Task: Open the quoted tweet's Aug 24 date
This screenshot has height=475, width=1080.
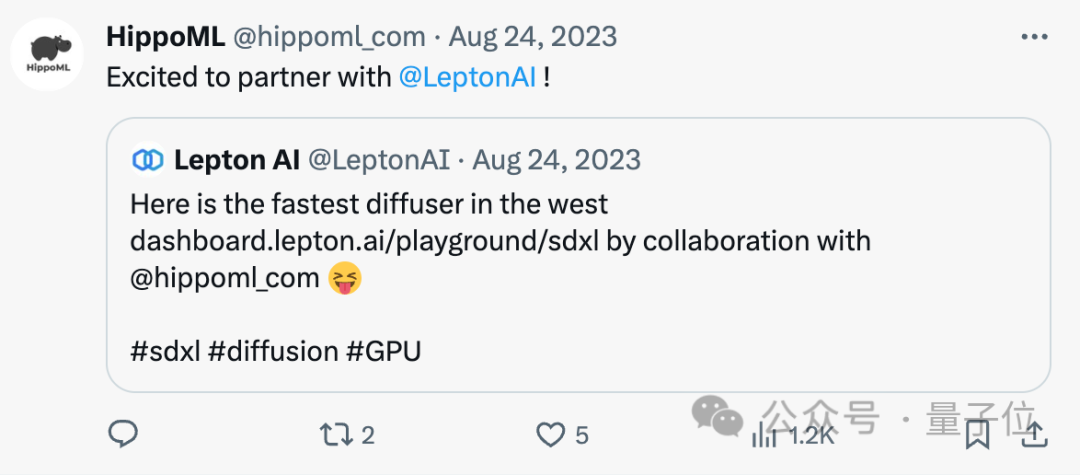Action: pos(556,160)
